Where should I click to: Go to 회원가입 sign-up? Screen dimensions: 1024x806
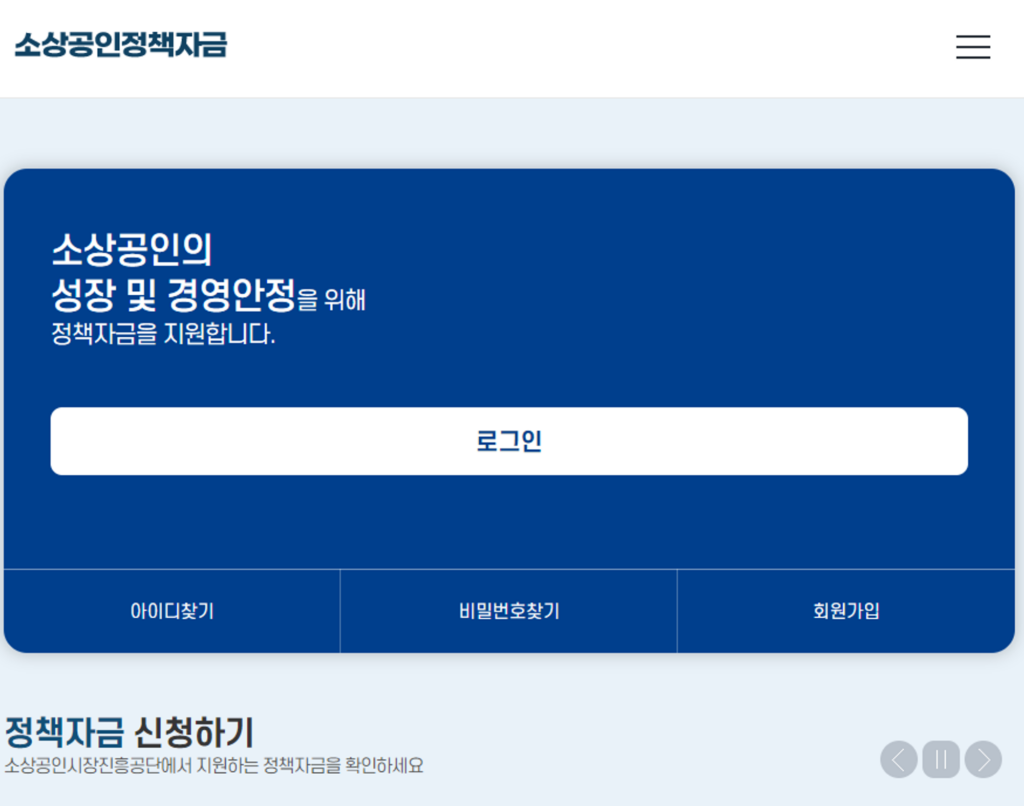[846, 611]
